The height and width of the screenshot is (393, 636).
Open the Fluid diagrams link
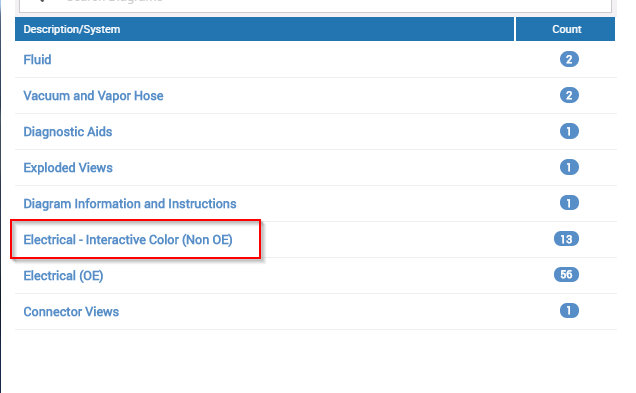point(37,60)
